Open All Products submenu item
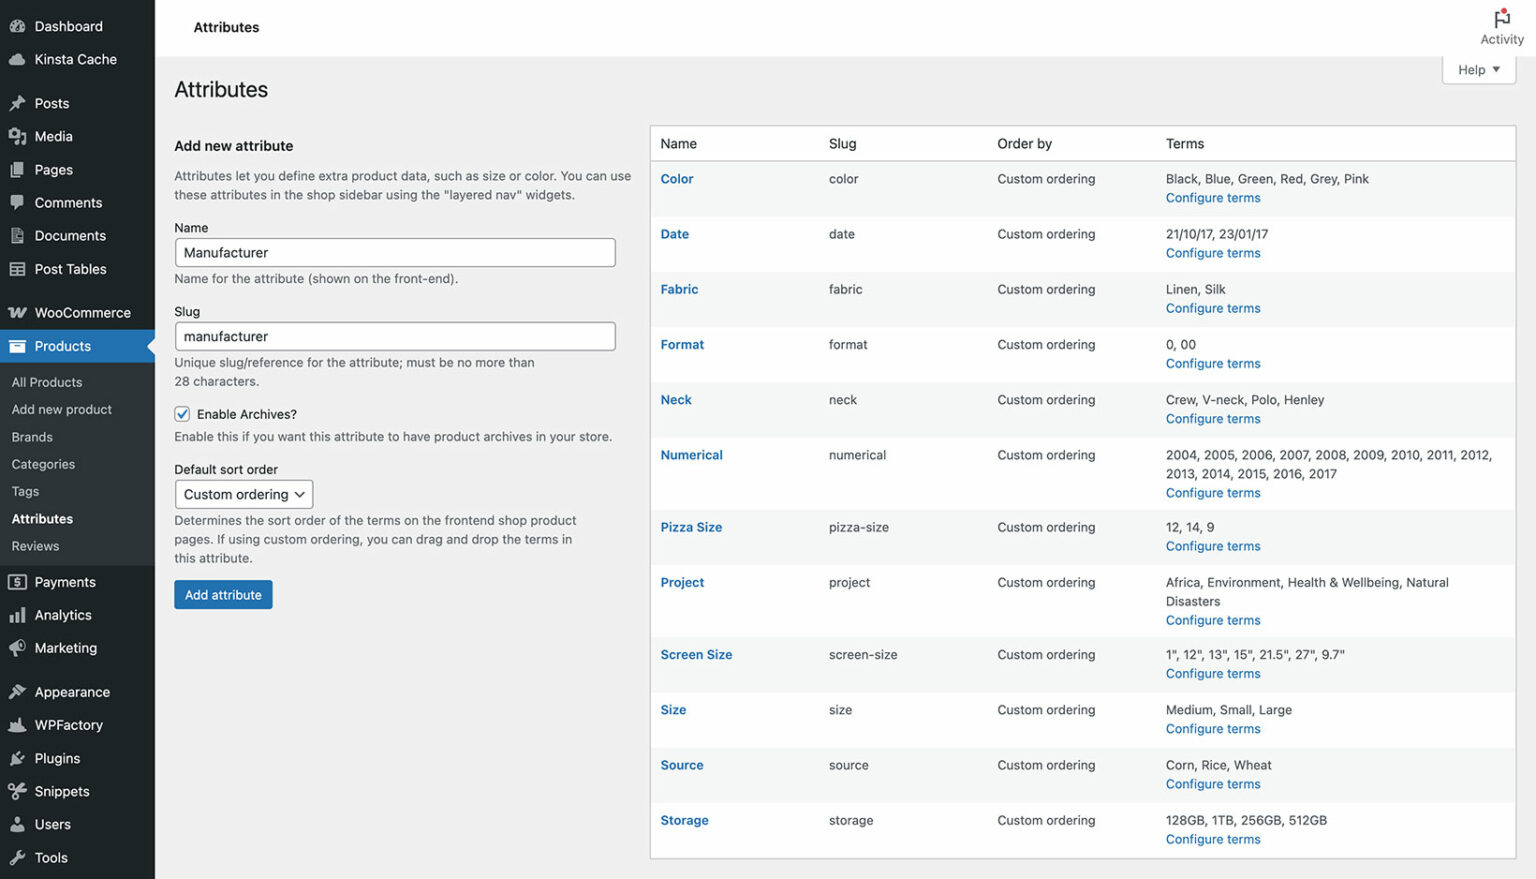Screen dimensions: 1536x879 (x=47, y=382)
